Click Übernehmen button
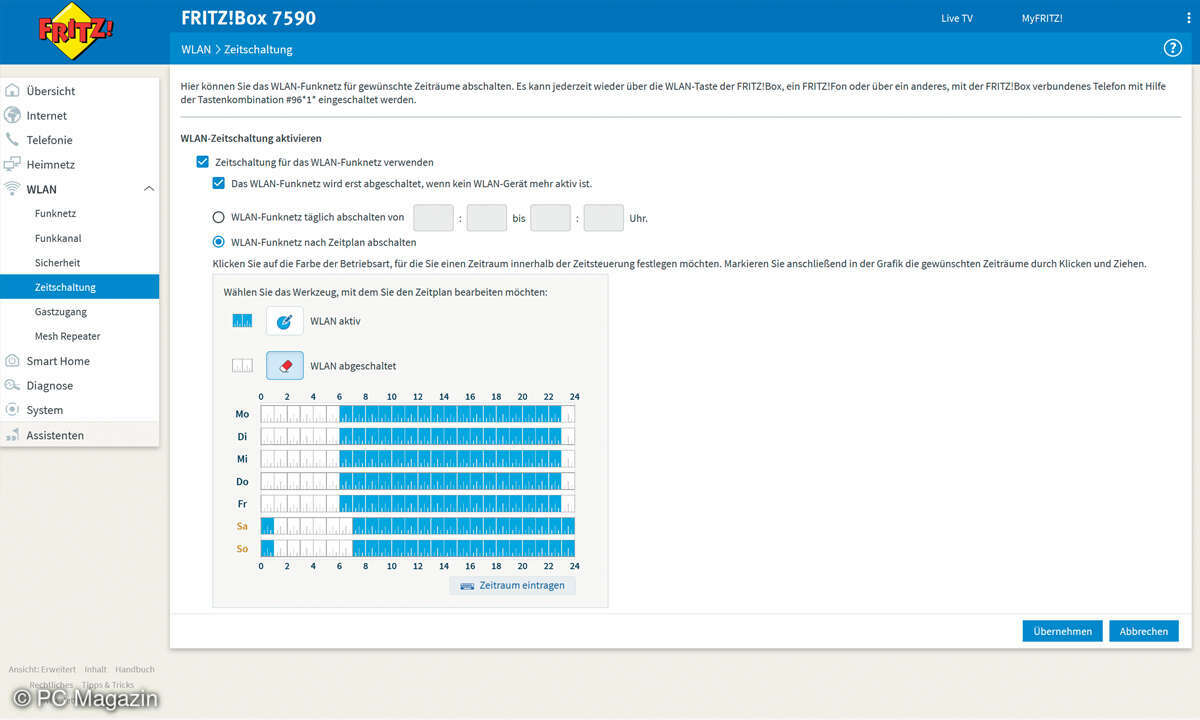This screenshot has height=720, width=1200. tap(1062, 631)
